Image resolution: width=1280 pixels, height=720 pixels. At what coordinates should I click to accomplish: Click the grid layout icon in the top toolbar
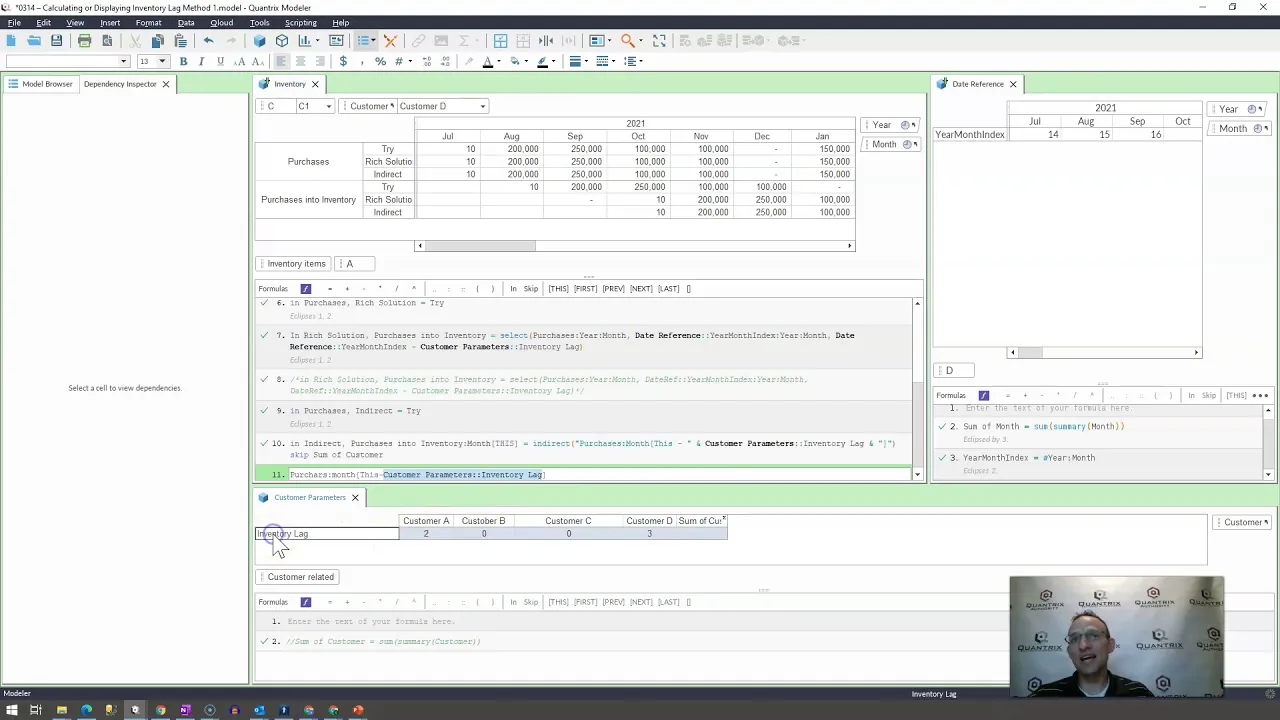[500, 41]
